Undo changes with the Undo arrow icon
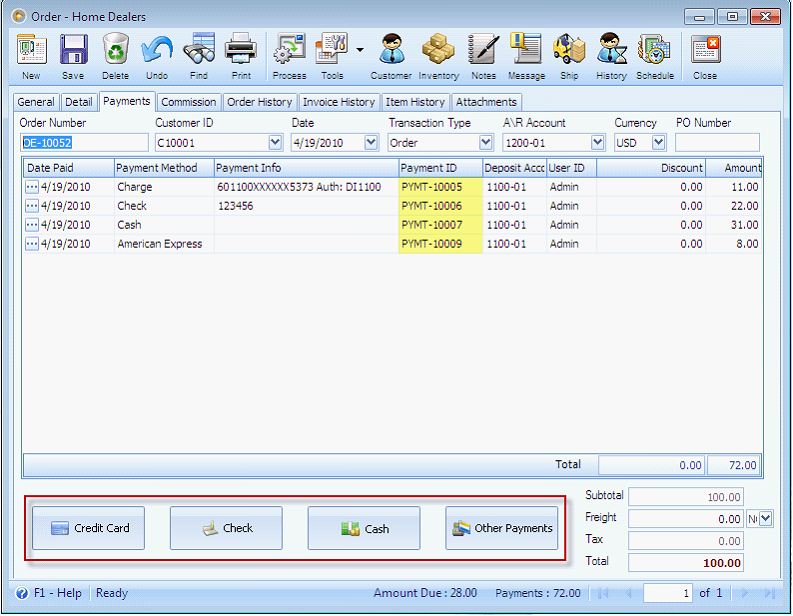This screenshot has height=616, width=793. pyautogui.click(x=157, y=49)
